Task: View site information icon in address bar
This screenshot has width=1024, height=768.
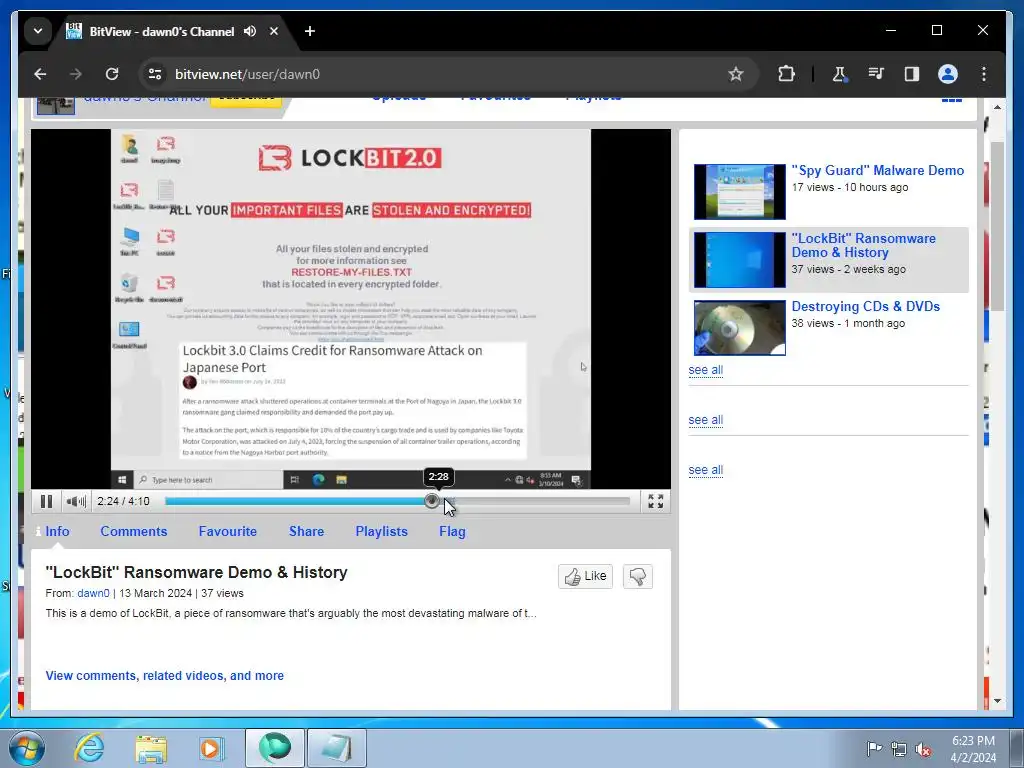Action: 155,74
